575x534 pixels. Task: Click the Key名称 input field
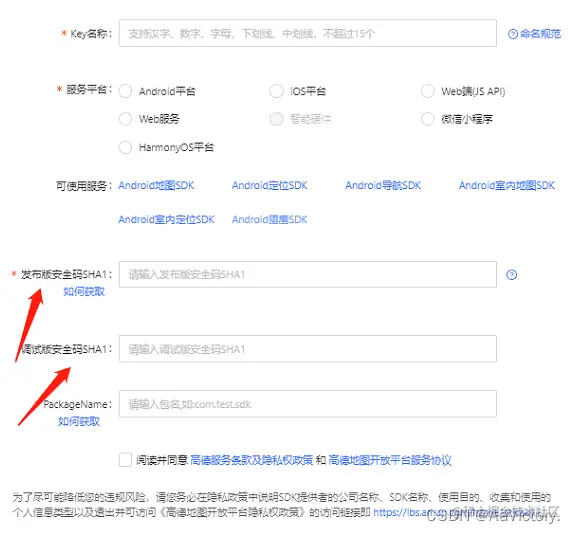click(308, 33)
